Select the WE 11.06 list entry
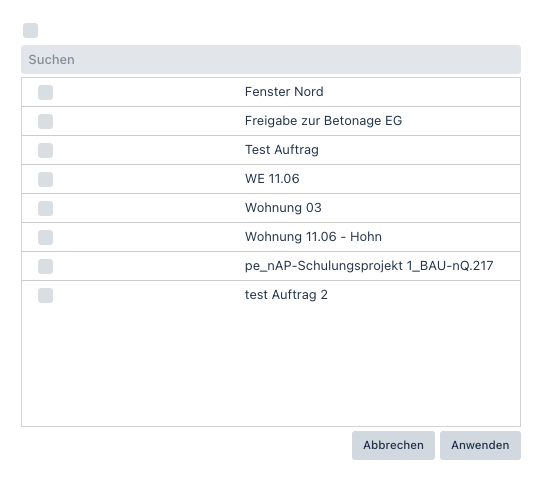Viewport: 539px width, 483px height. coord(272,179)
